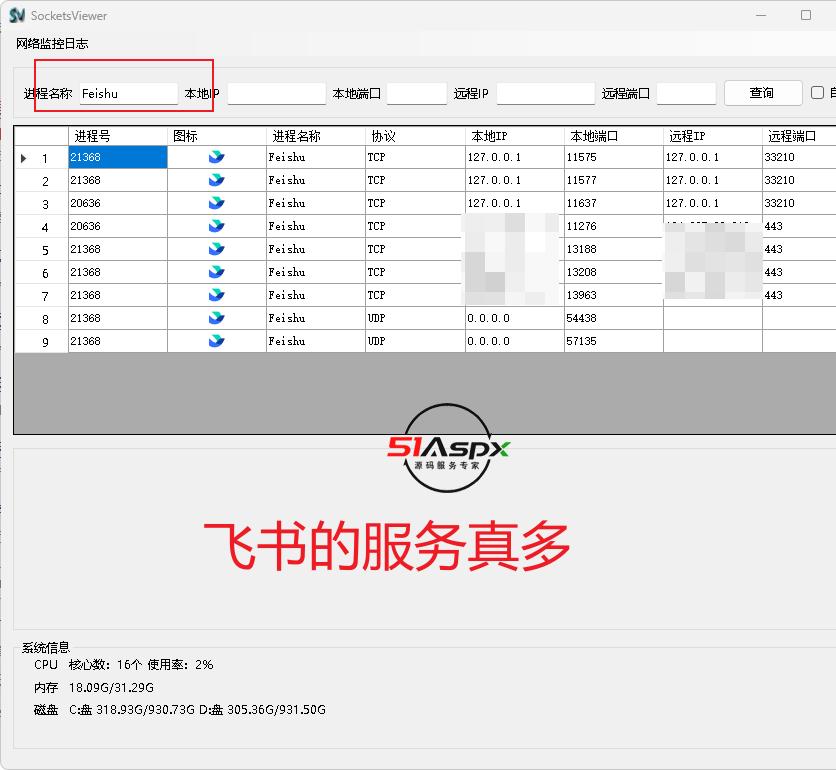Click process ID 20636 in row 3
Viewport: 836px width, 770px height.
118,203
